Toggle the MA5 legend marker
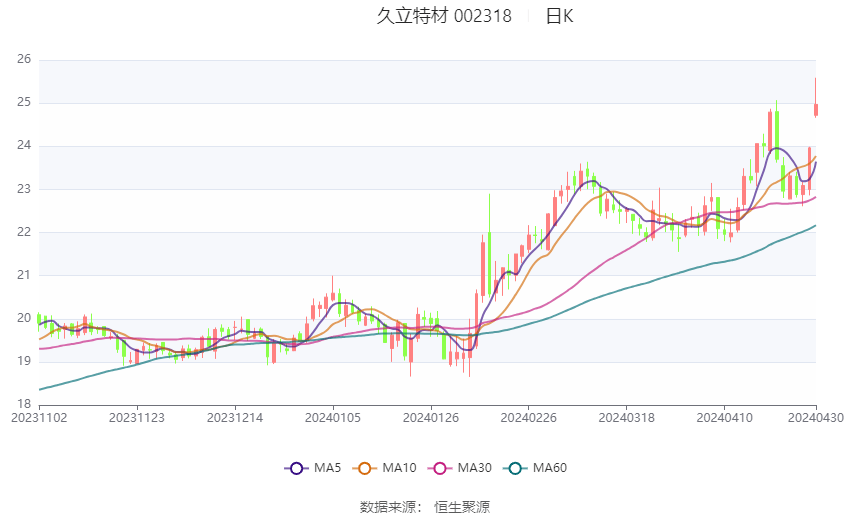Image resolution: width=850 pixels, height=517 pixels. point(297,468)
